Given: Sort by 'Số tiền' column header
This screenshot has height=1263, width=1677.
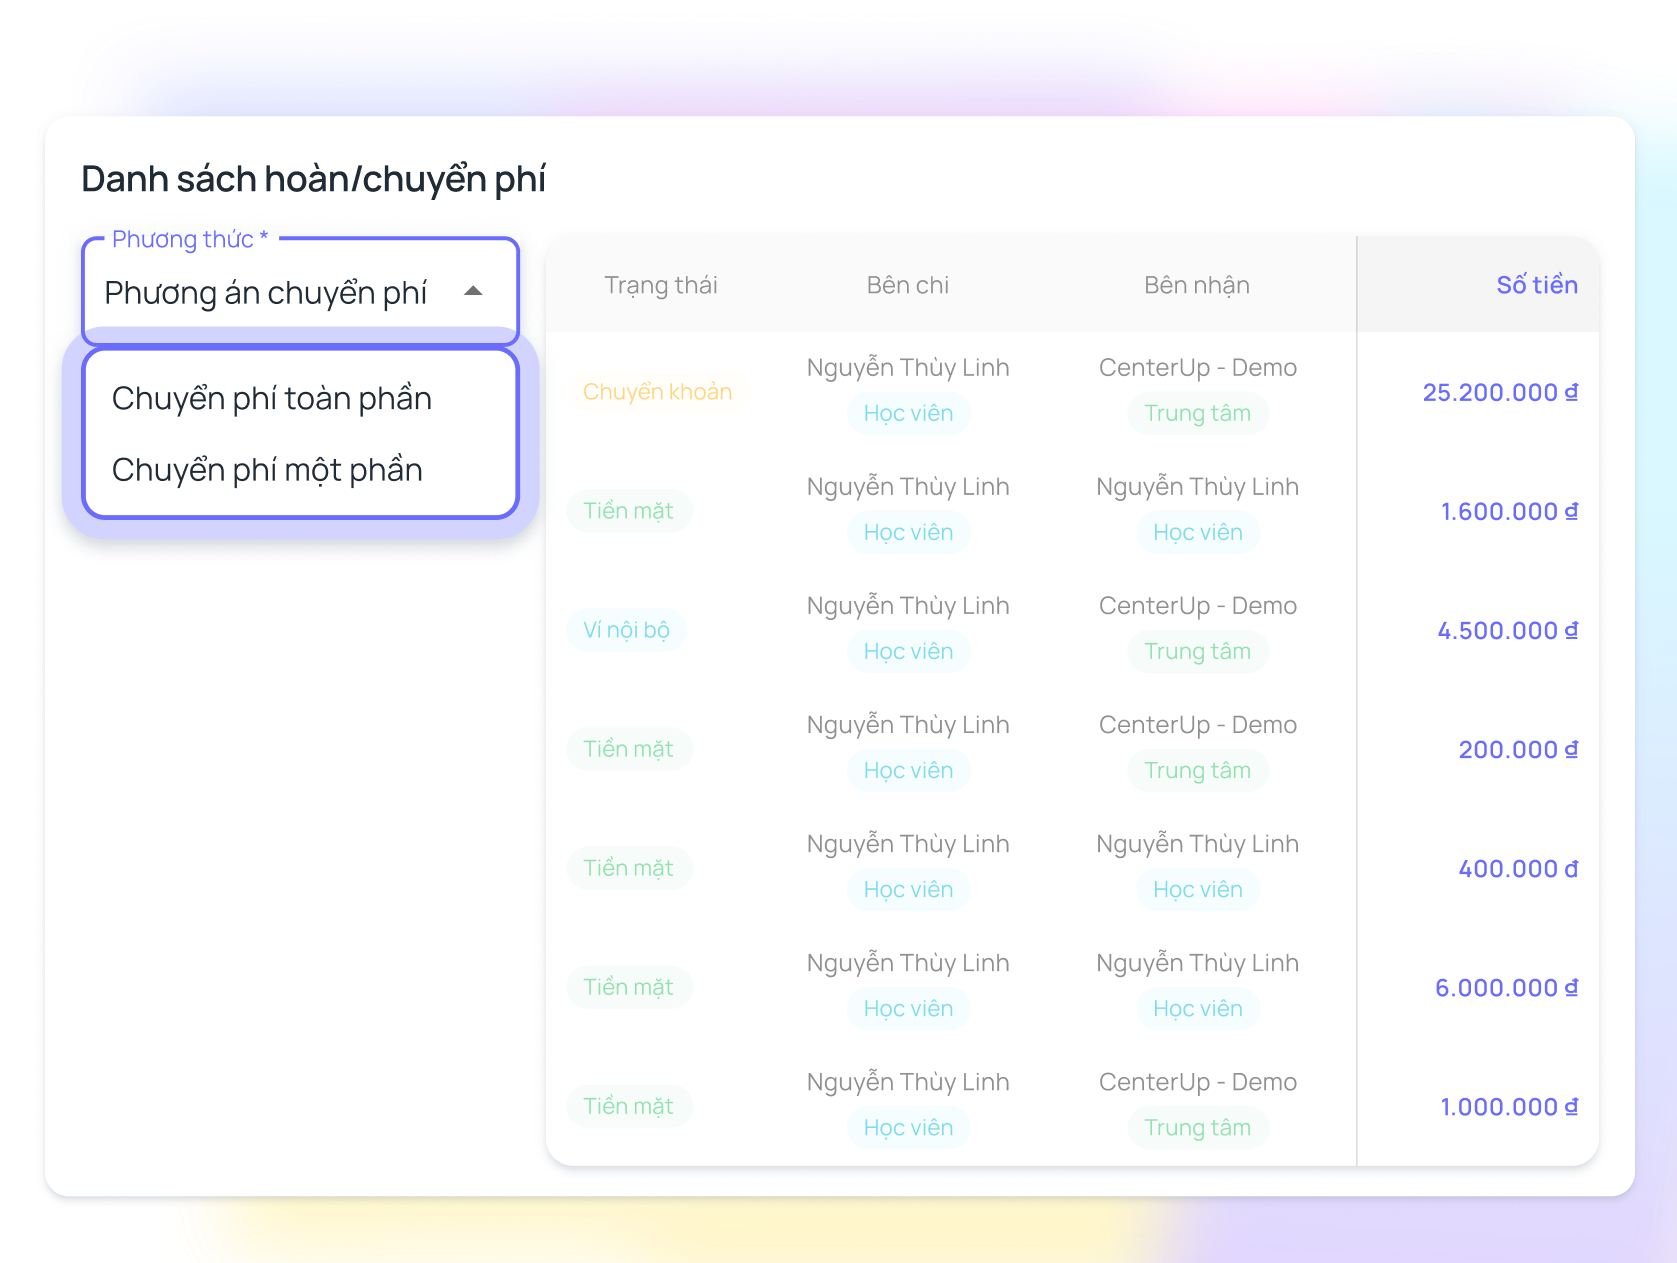Looking at the screenshot, I should 1536,285.
